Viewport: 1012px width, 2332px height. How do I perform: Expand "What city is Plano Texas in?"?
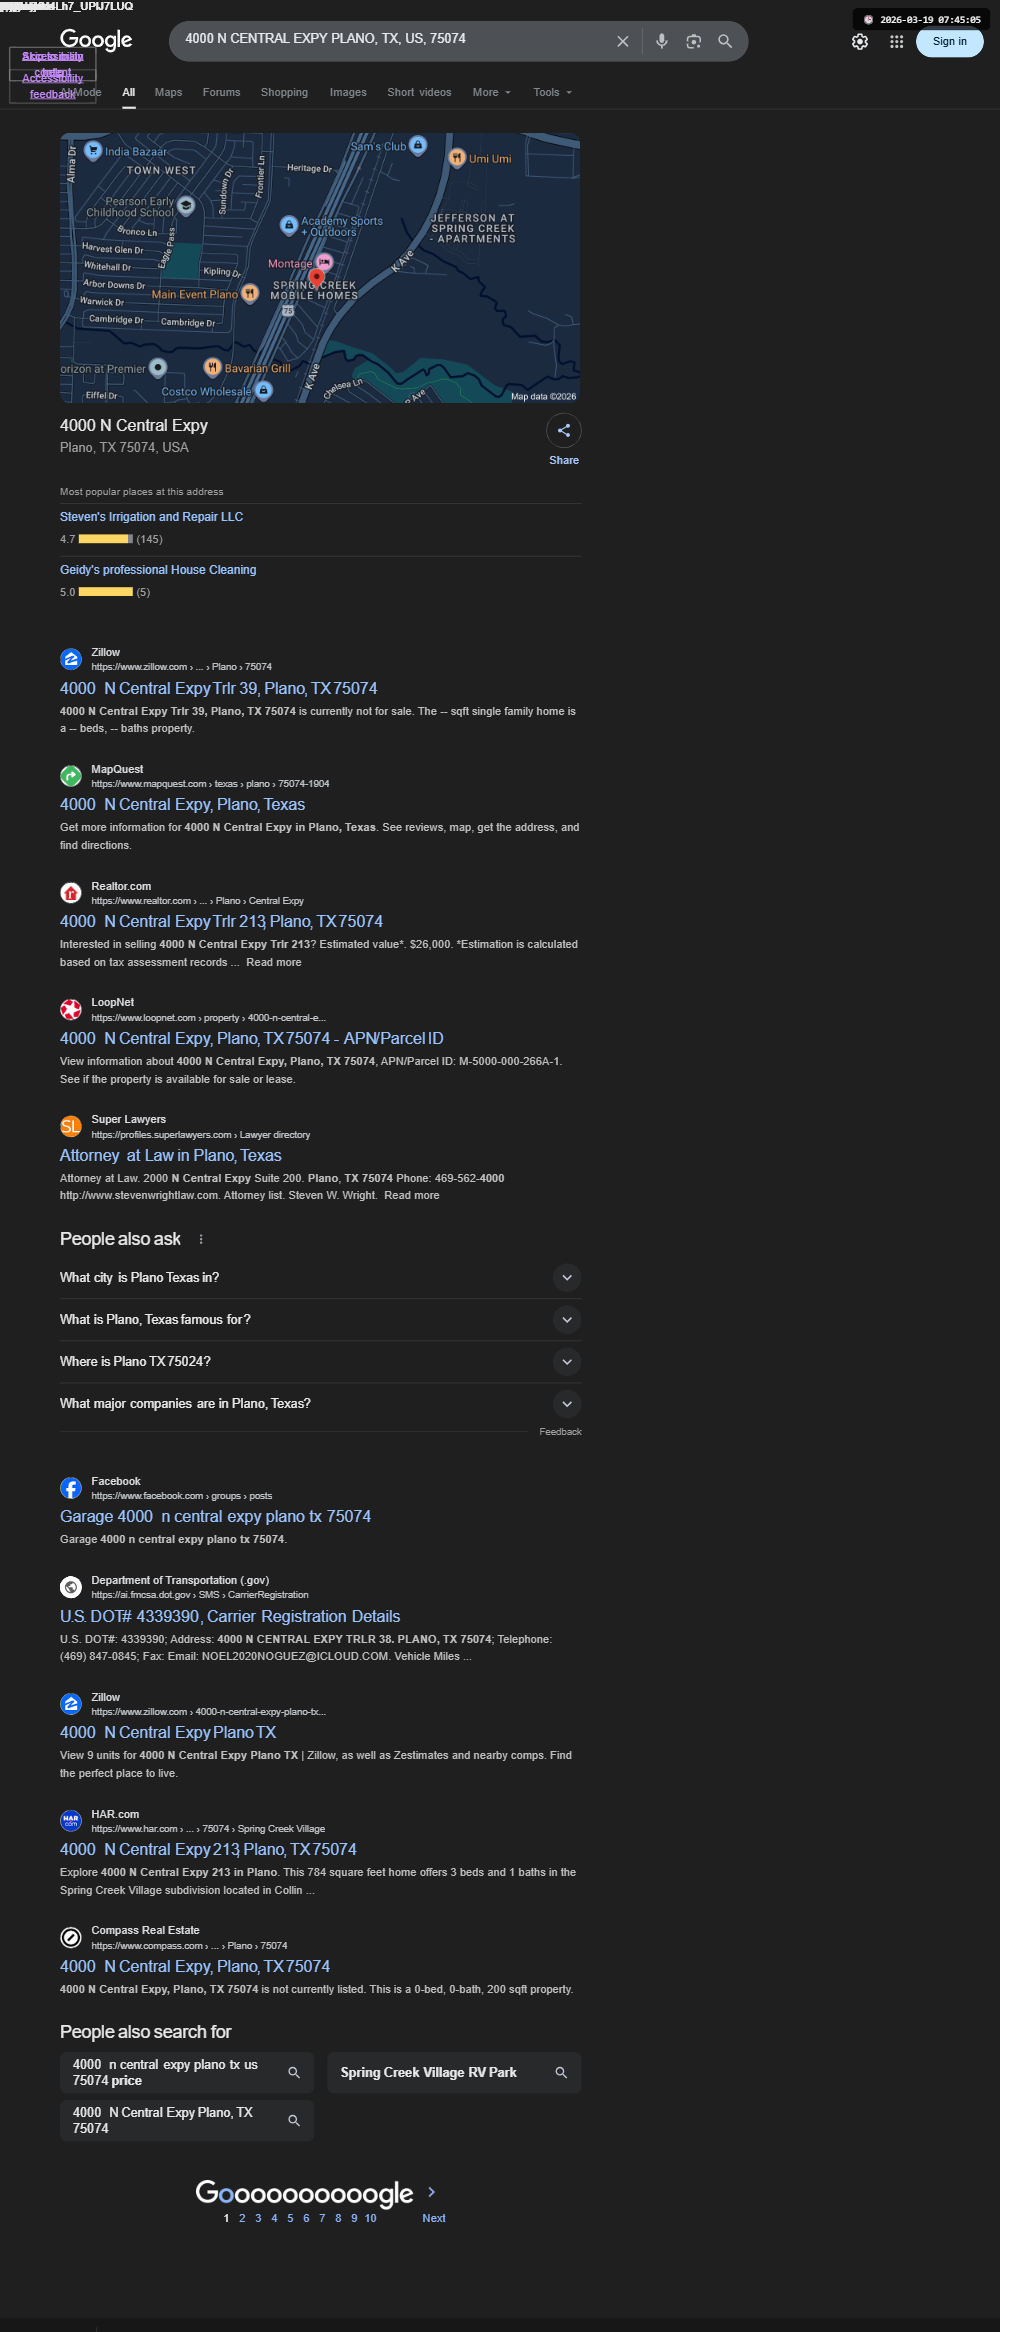[566, 1277]
